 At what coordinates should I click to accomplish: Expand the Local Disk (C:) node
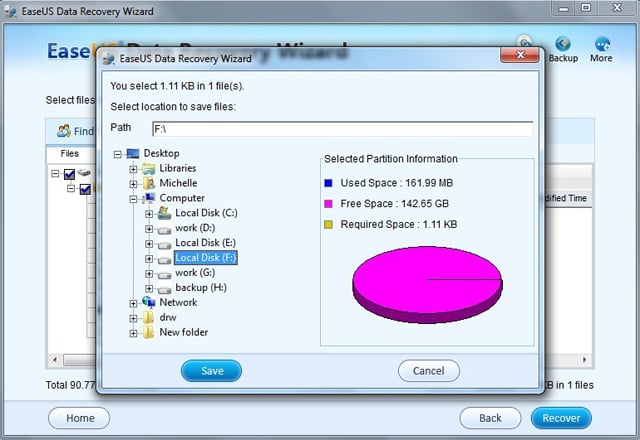pos(149,214)
